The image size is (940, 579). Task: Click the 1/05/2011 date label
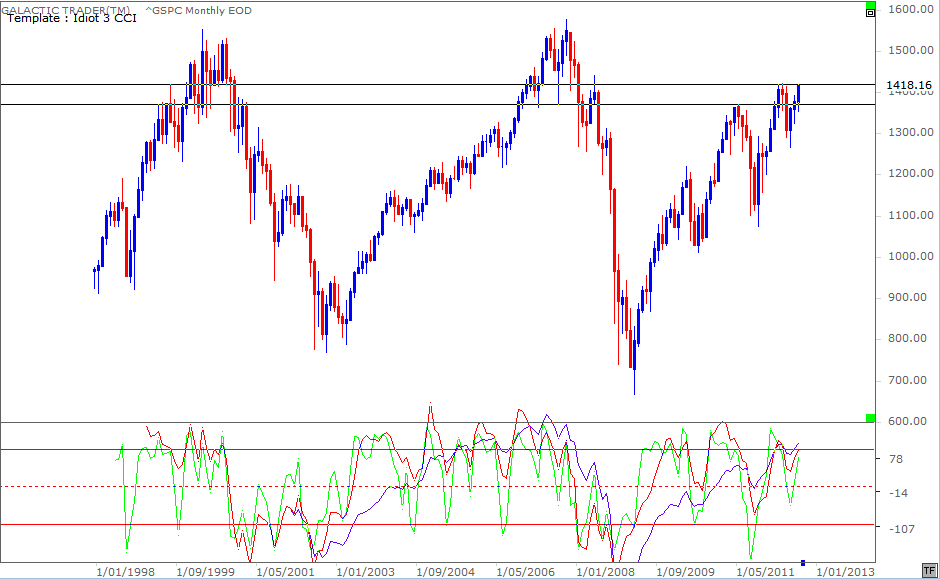(766, 572)
